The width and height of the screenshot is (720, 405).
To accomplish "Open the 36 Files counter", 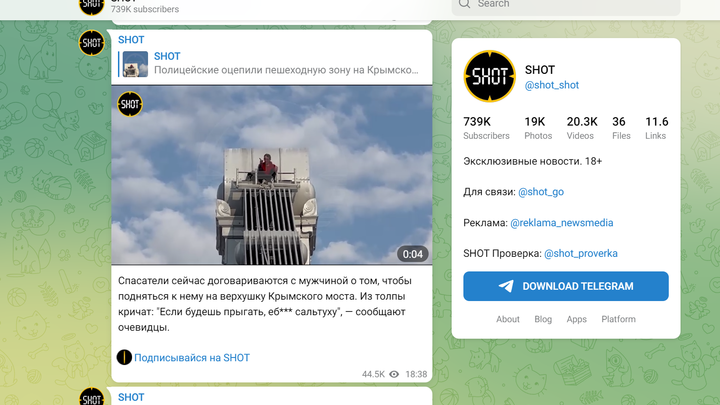I will pyautogui.click(x=621, y=128).
